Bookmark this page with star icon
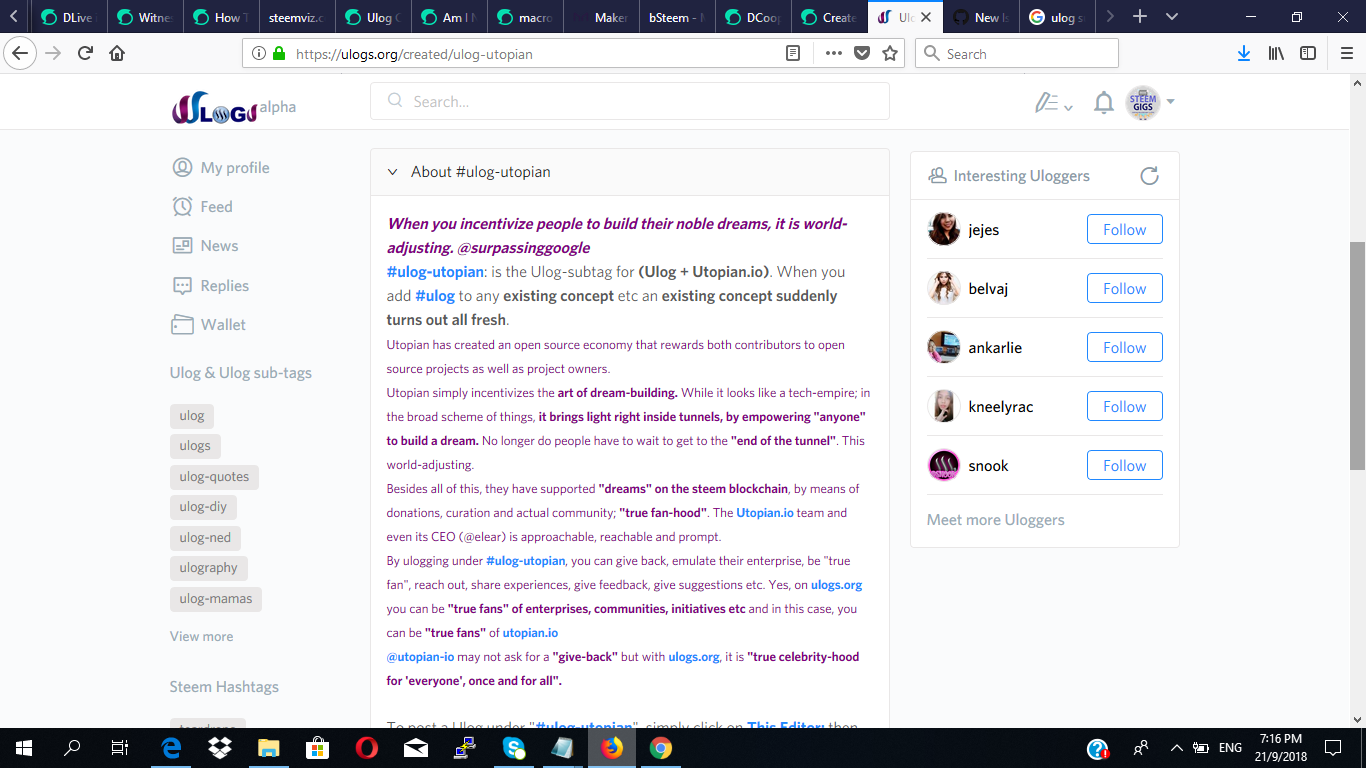The image size is (1366, 768). pos(890,54)
